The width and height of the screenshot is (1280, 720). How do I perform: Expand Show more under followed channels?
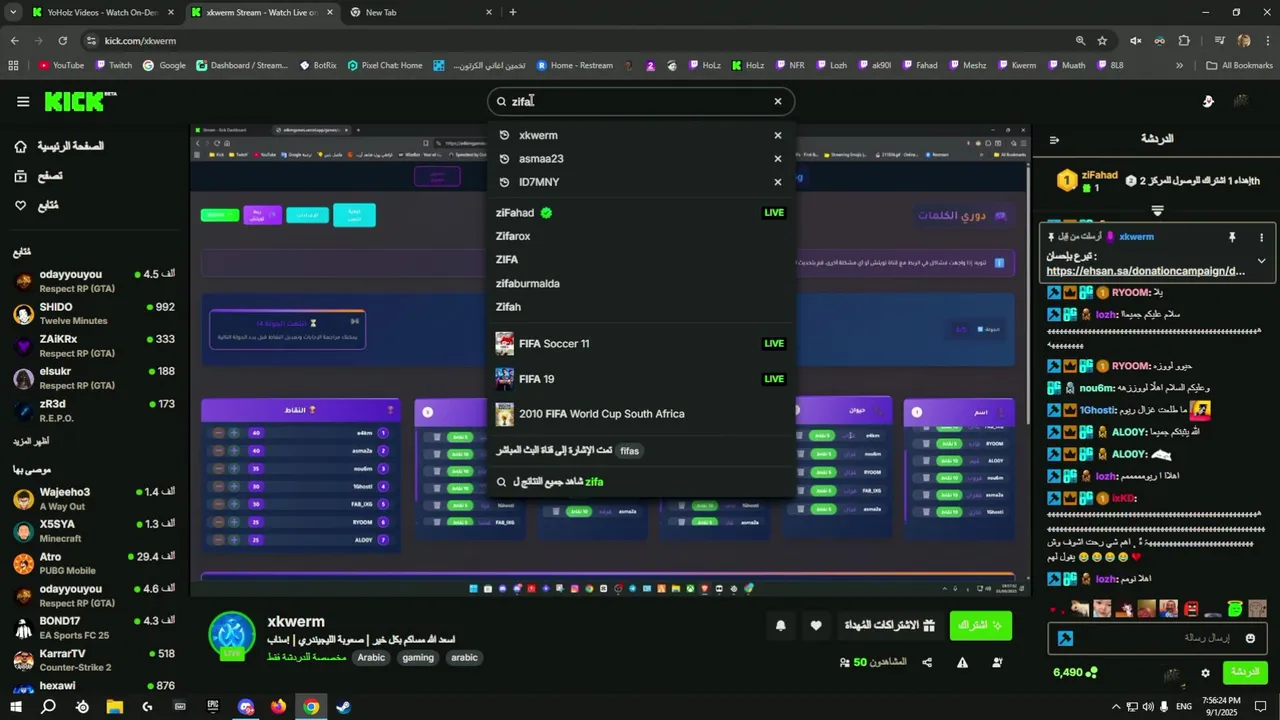click(x=31, y=441)
